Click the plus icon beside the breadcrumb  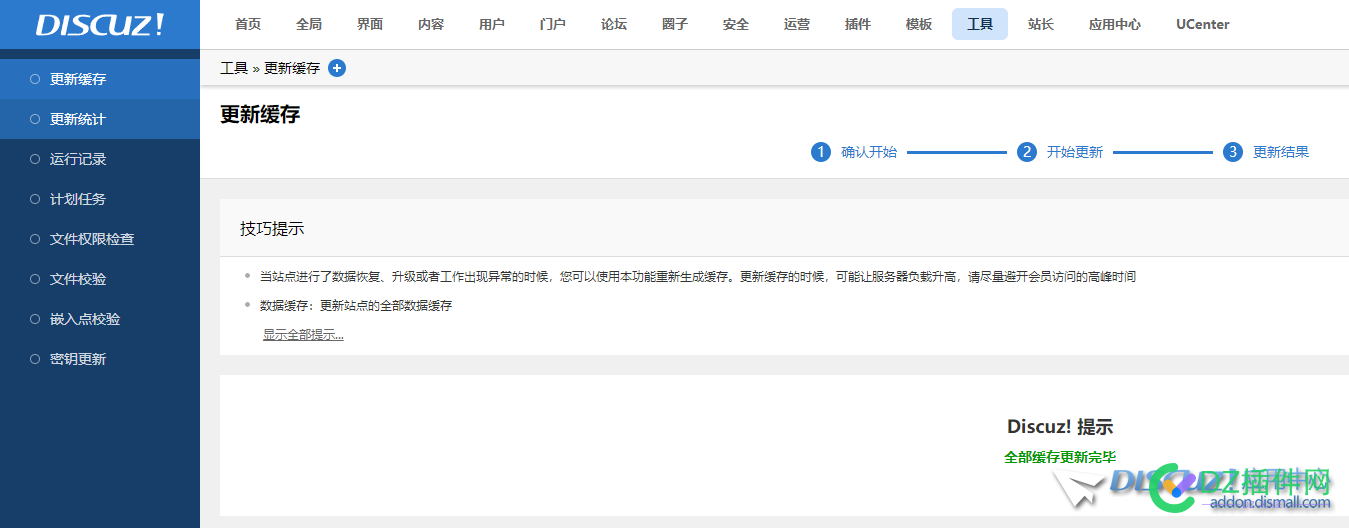337,68
